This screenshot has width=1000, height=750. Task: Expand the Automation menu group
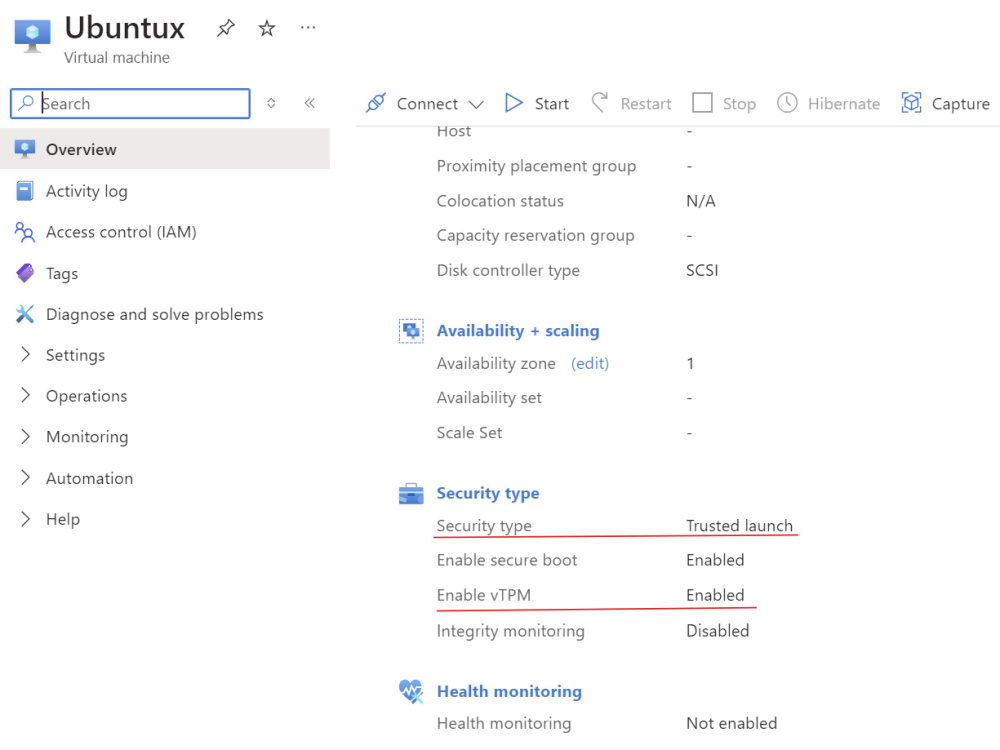pyautogui.click(x=89, y=478)
